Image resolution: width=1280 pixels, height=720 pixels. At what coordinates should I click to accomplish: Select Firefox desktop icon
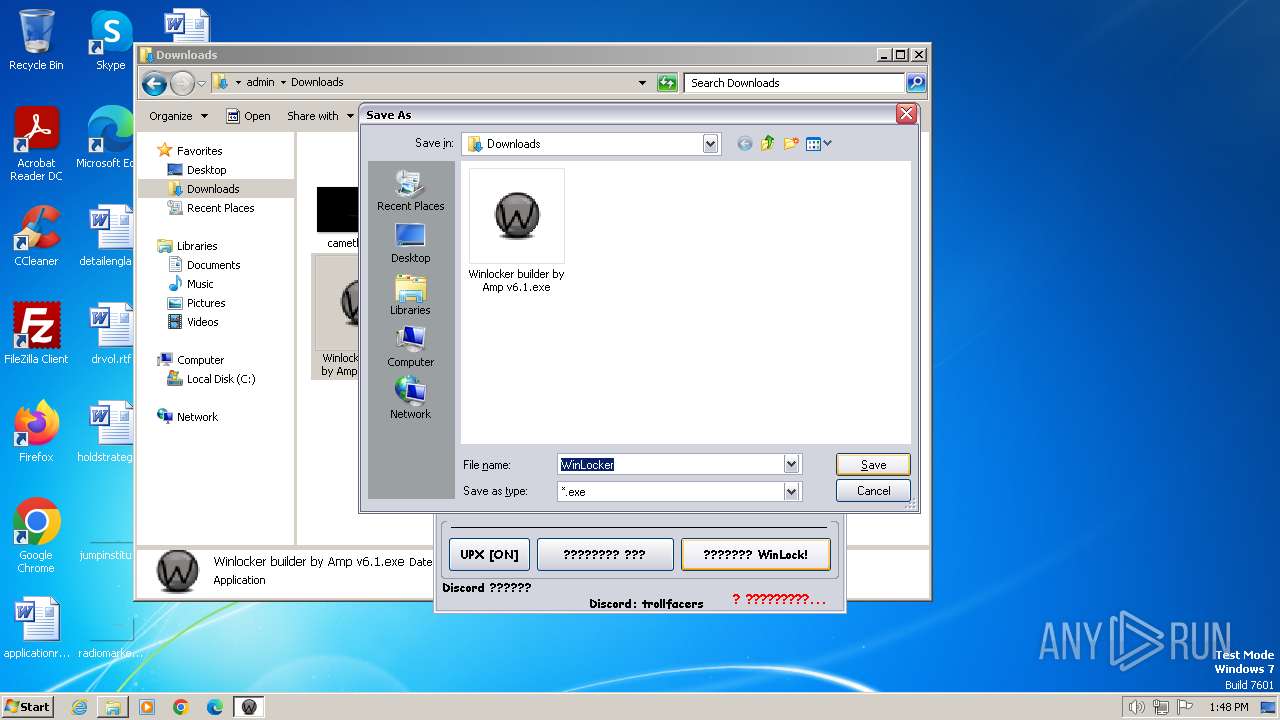pos(36,431)
